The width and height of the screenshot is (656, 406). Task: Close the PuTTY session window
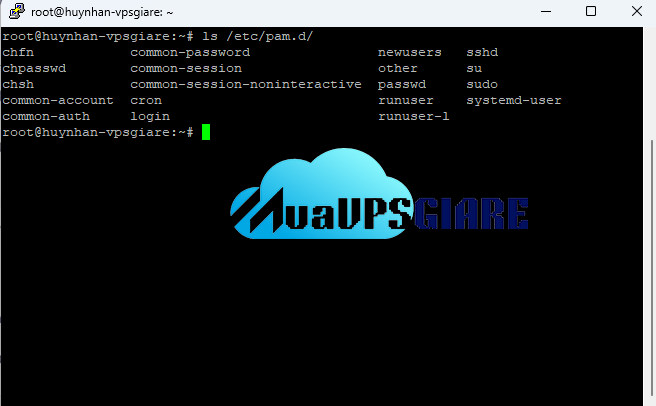634,12
